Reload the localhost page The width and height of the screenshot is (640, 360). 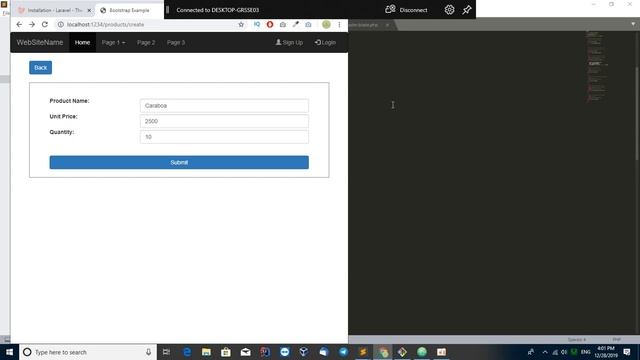click(x=45, y=24)
